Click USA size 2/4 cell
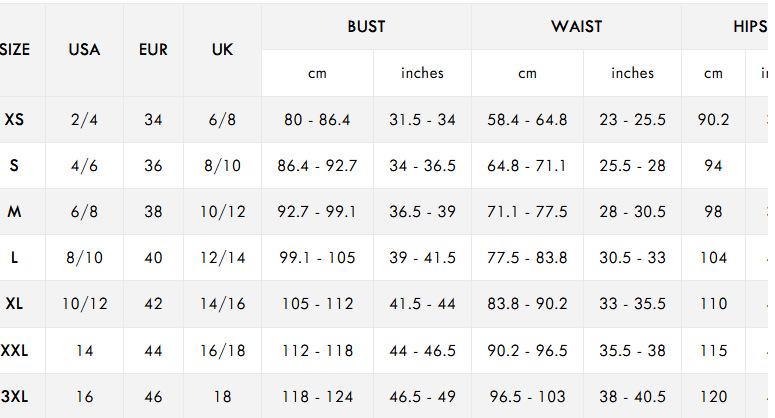775x418 pixels. [84, 120]
